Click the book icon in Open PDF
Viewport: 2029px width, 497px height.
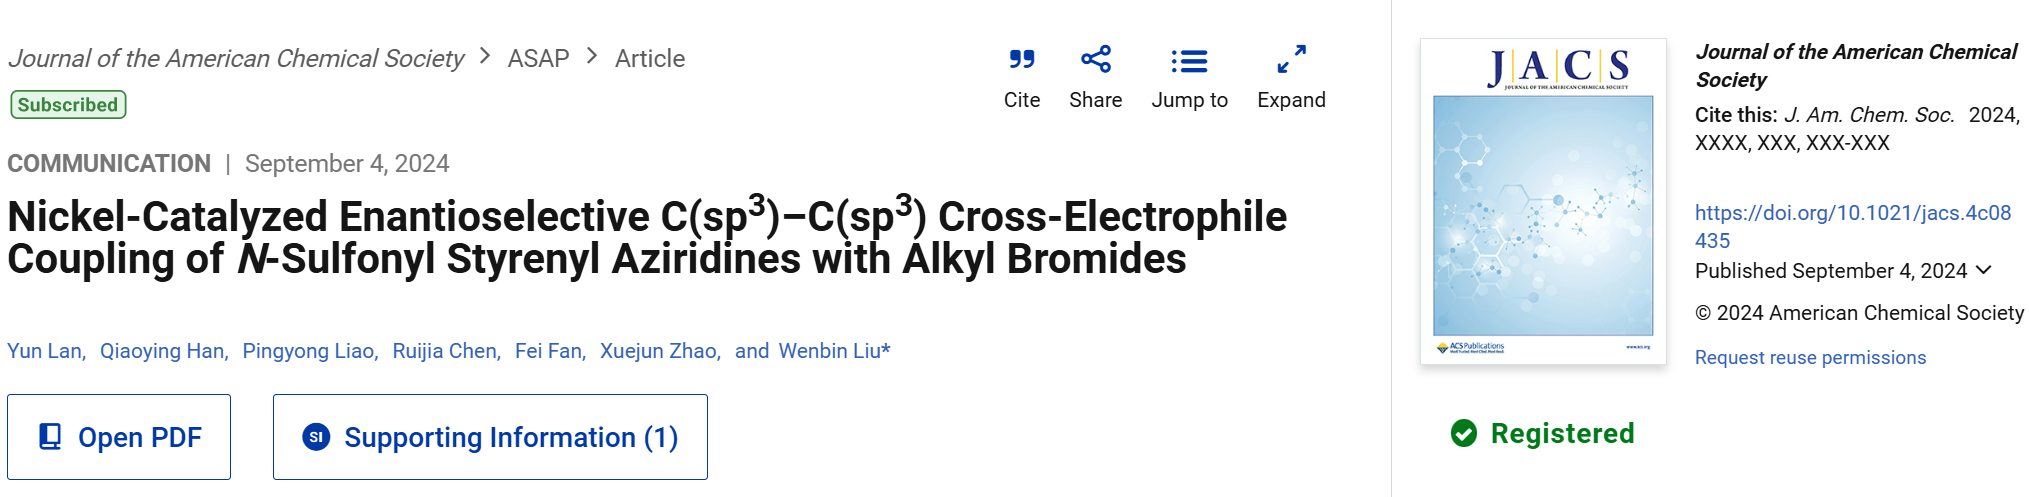[49, 437]
